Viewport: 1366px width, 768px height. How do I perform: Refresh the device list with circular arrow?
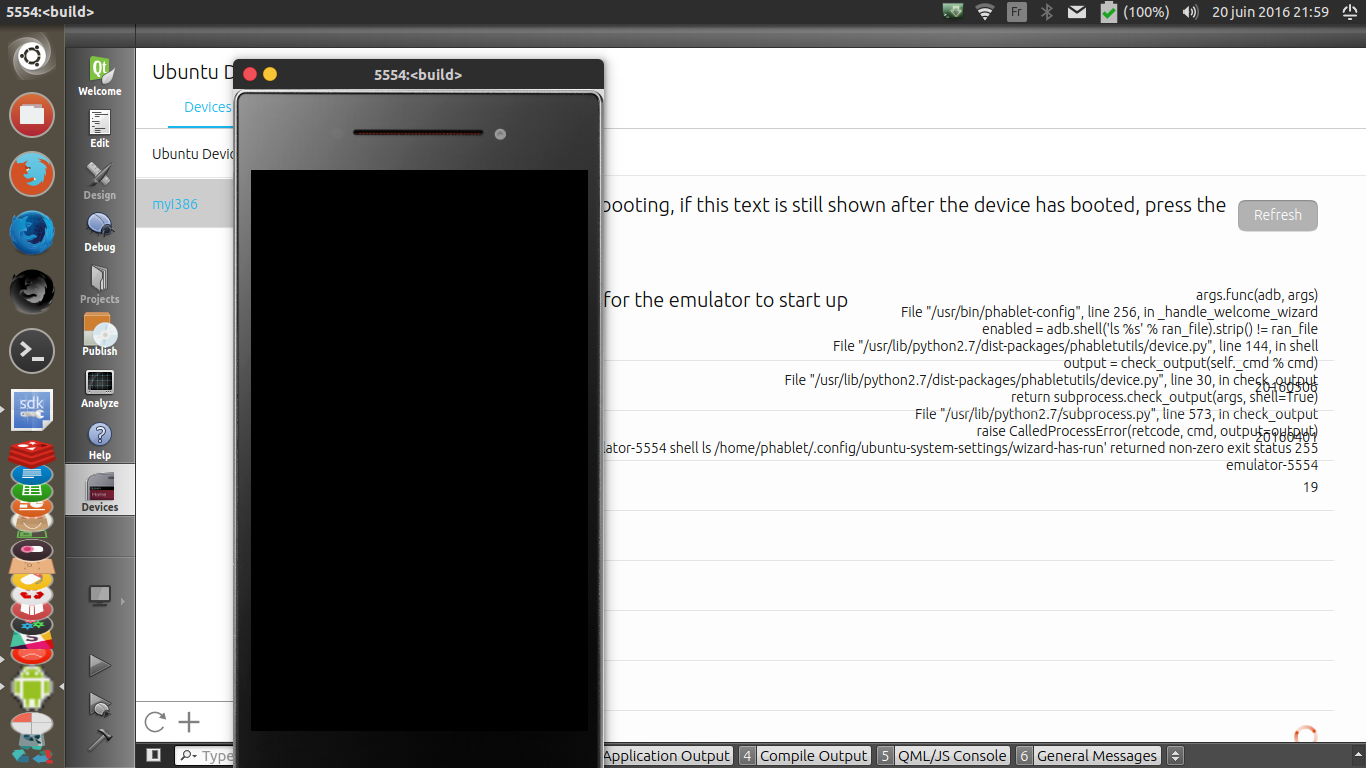point(155,722)
